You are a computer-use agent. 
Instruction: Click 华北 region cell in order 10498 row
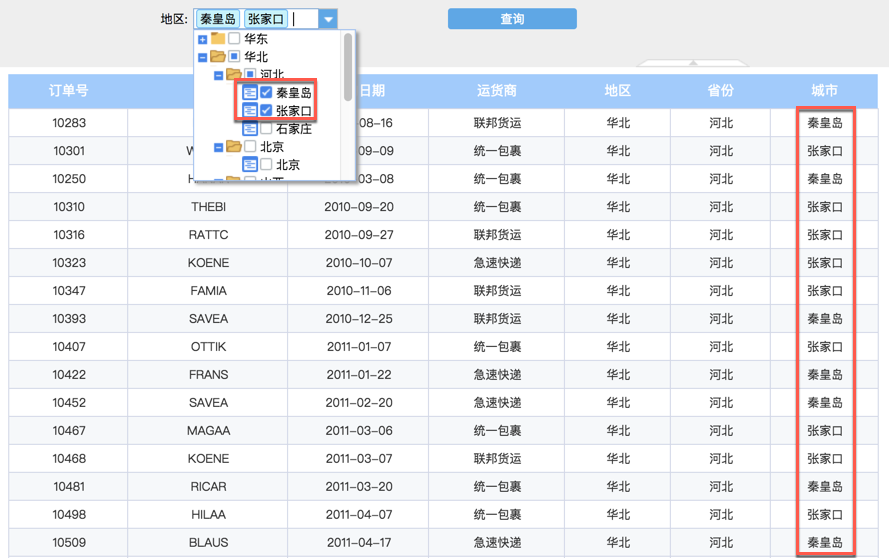[617, 515]
